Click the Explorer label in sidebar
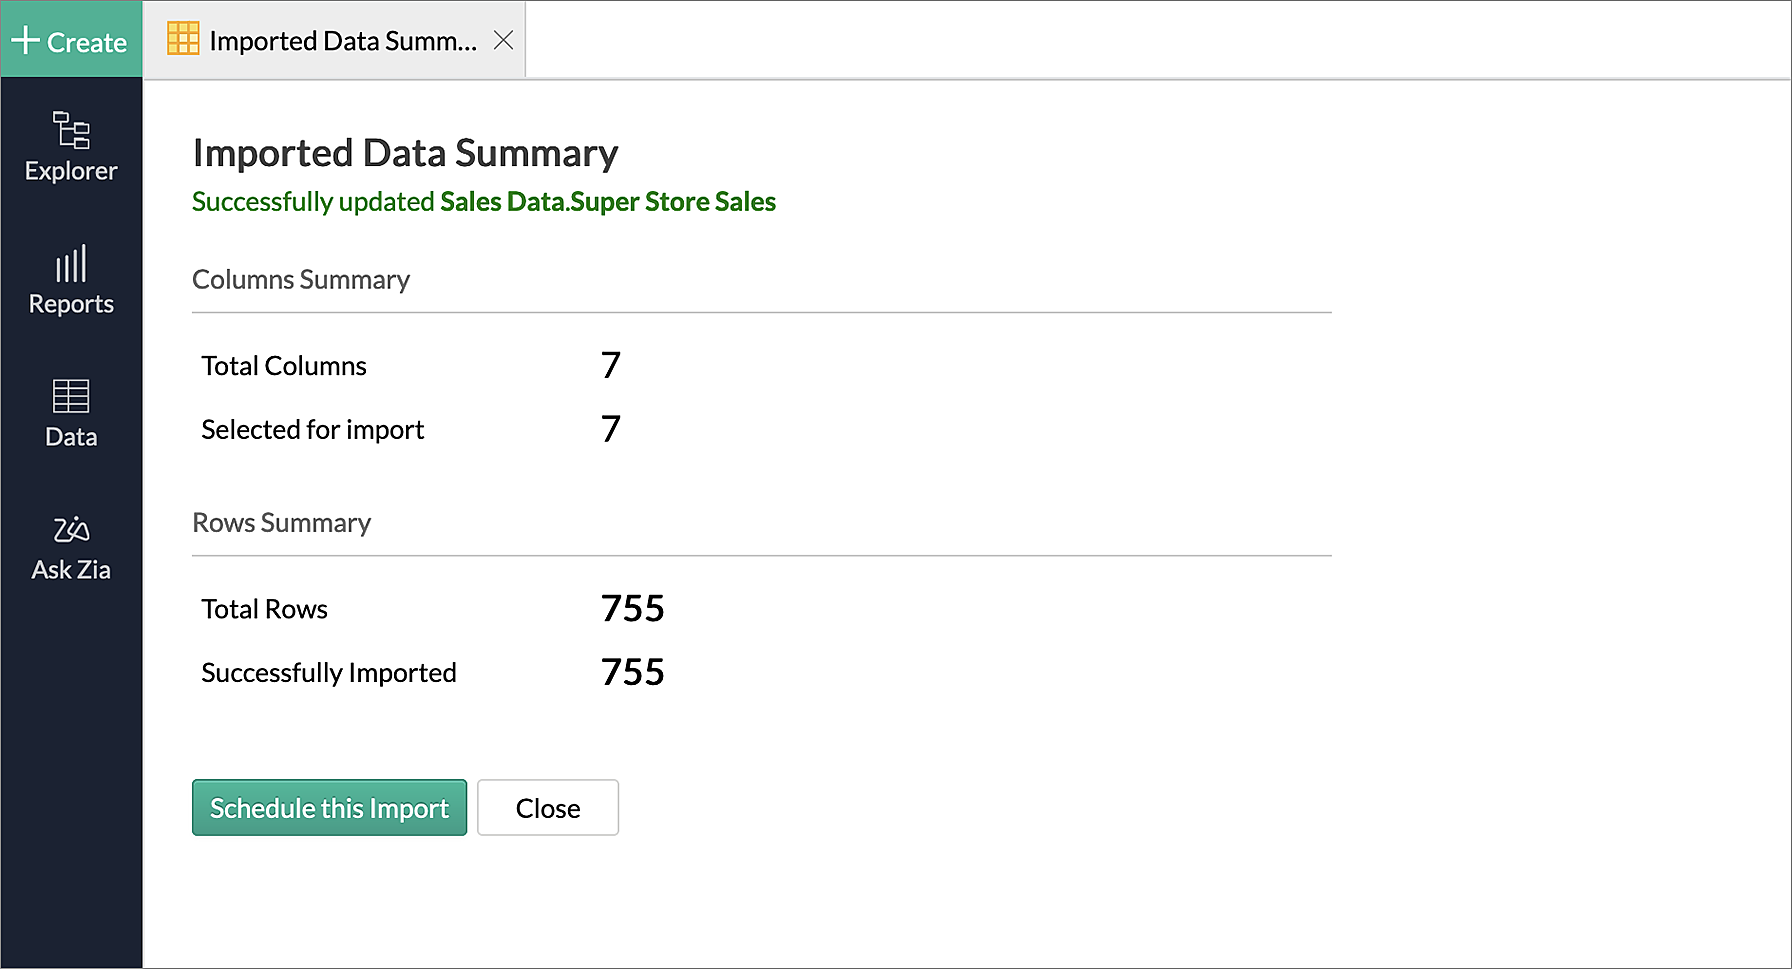Screen dimensions: 1792x969 [x=71, y=171]
